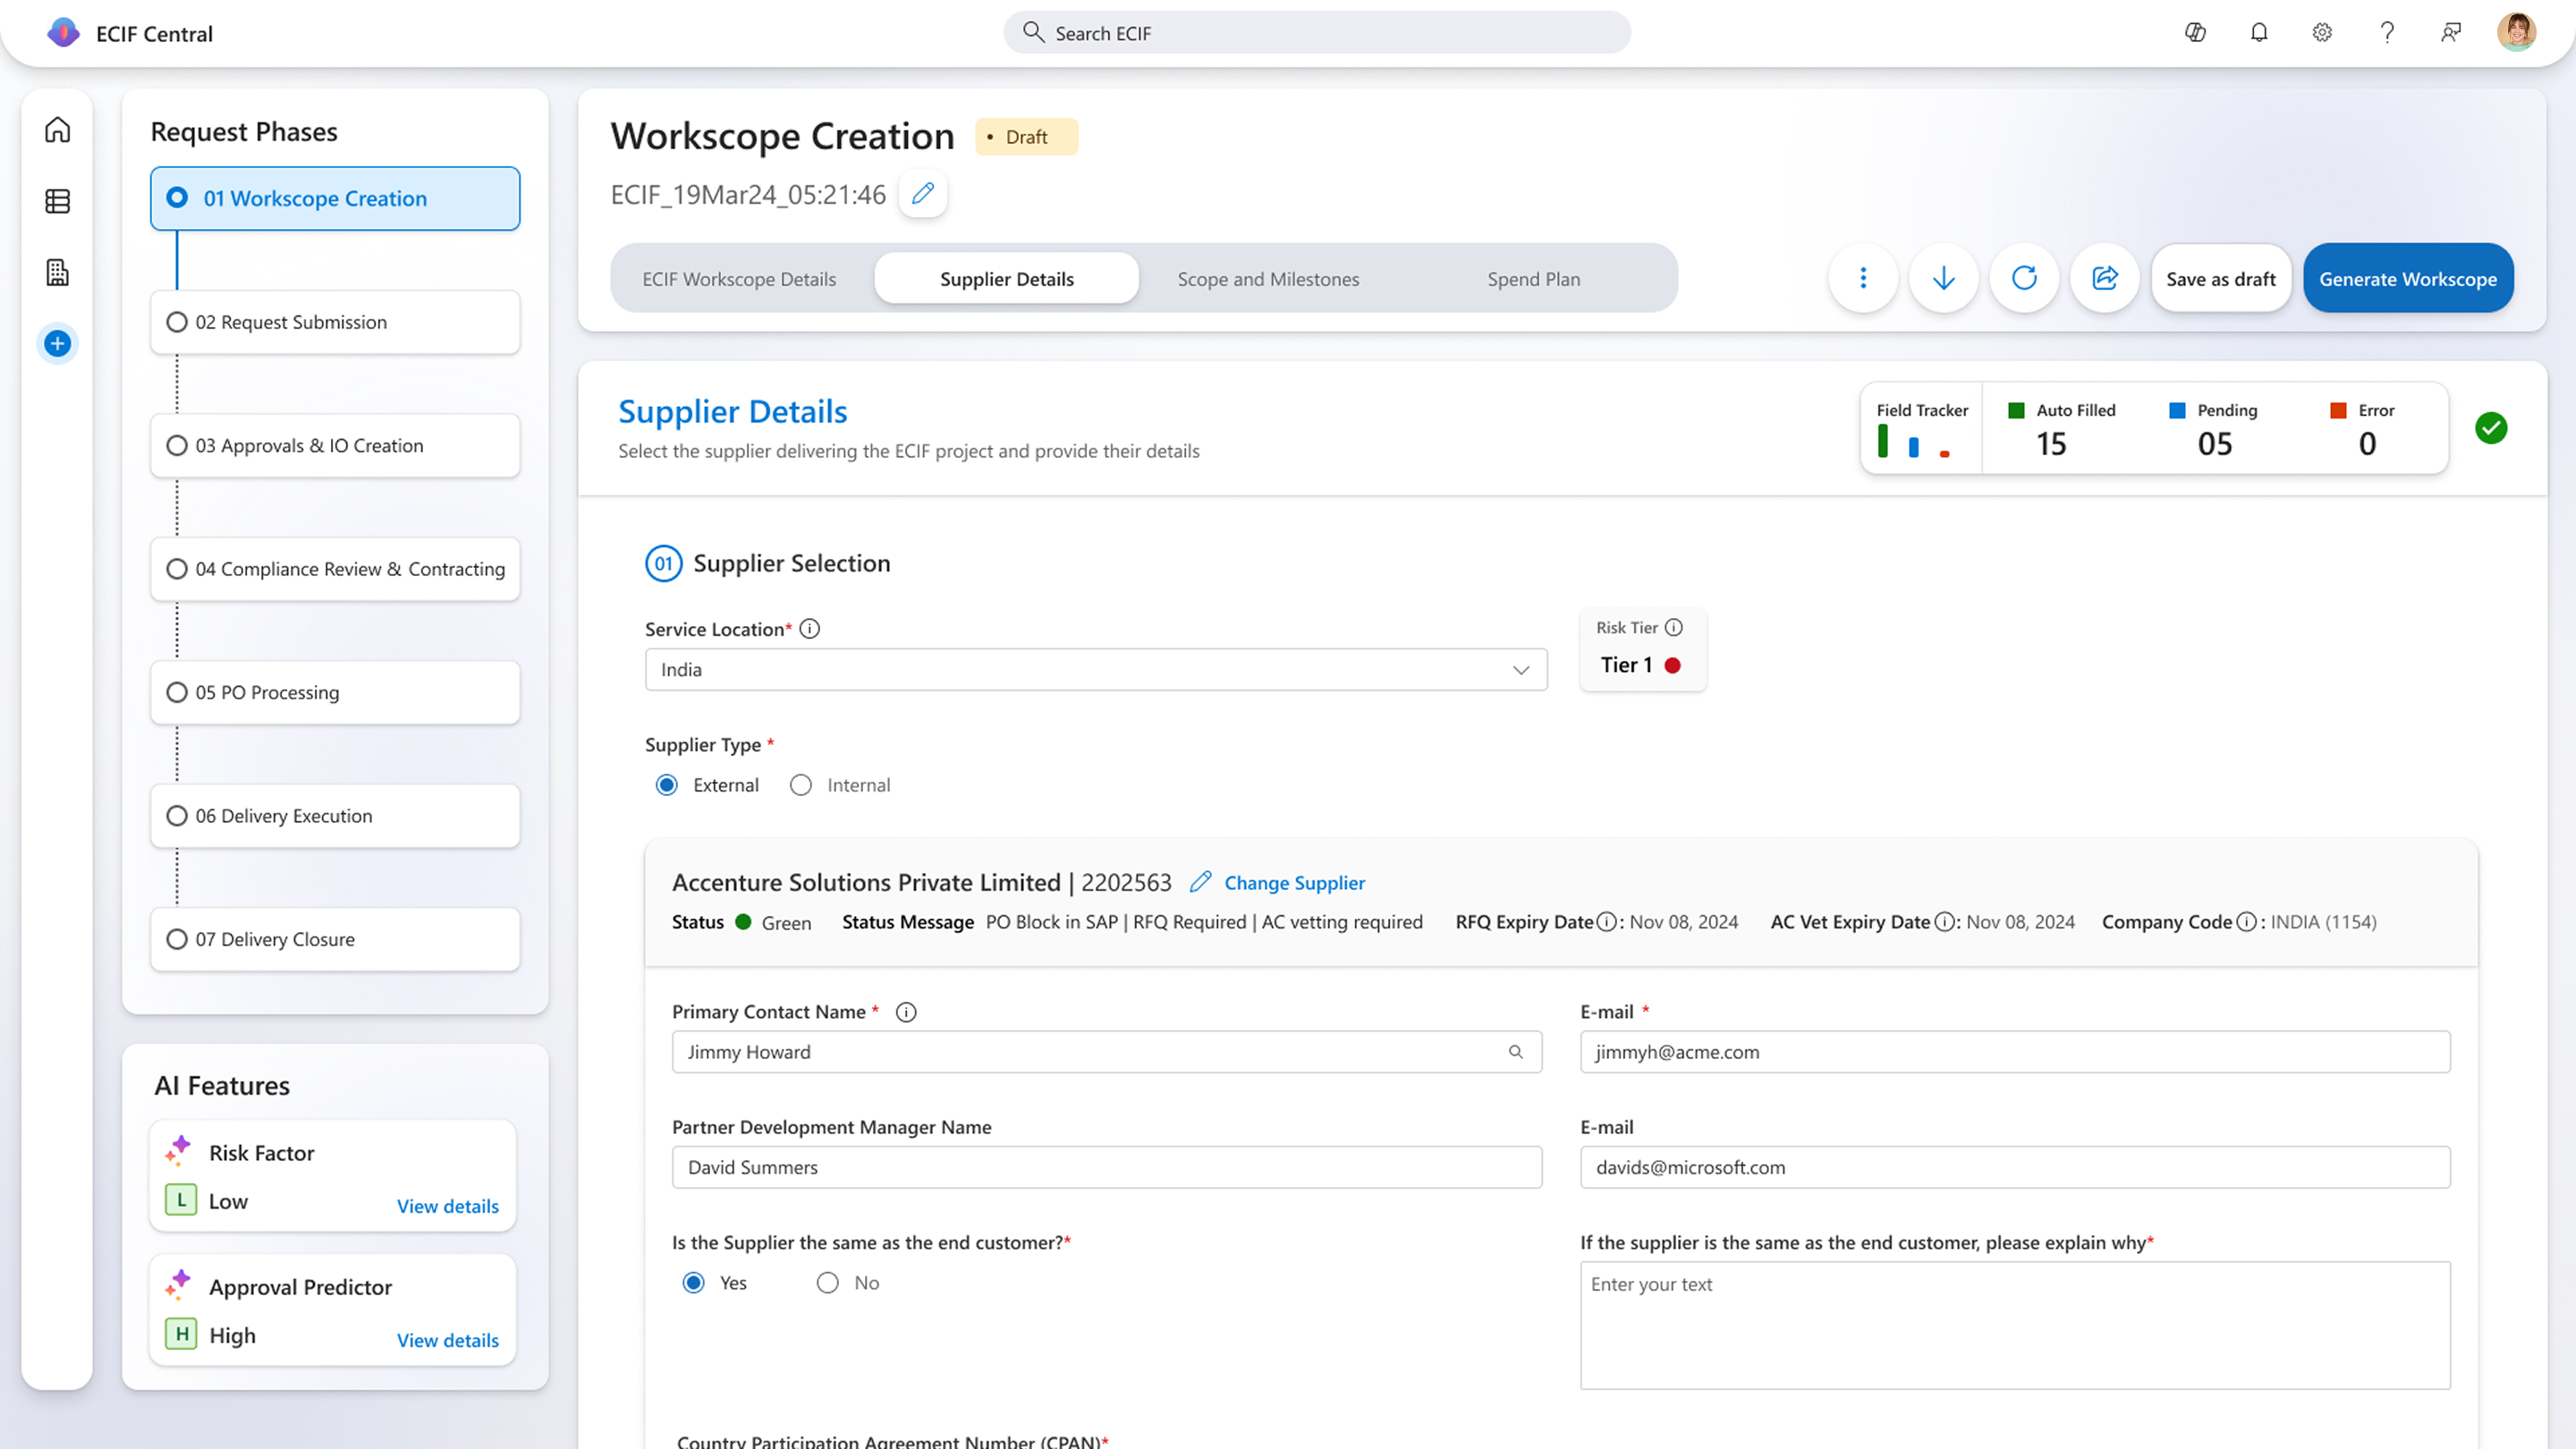
Task: Select No for supplier same as customer
Action: click(827, 1283)
